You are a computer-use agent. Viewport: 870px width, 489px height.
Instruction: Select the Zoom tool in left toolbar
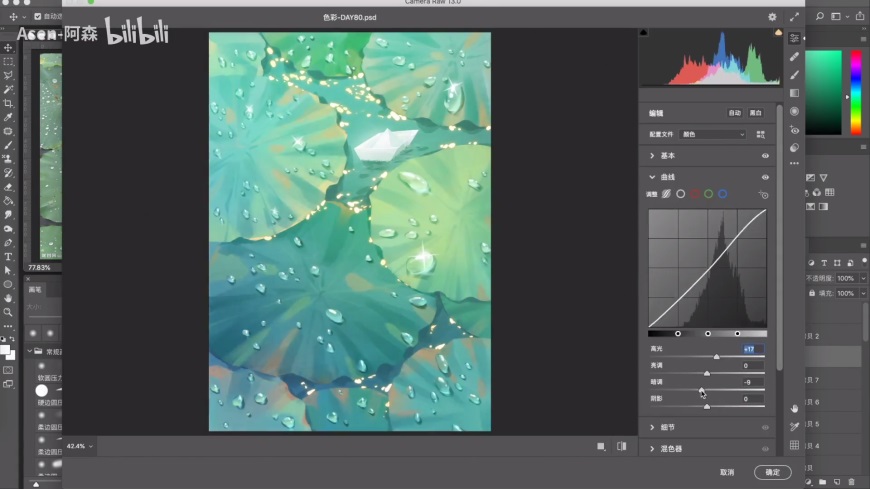pyautogui.click(x=8, y=312)
